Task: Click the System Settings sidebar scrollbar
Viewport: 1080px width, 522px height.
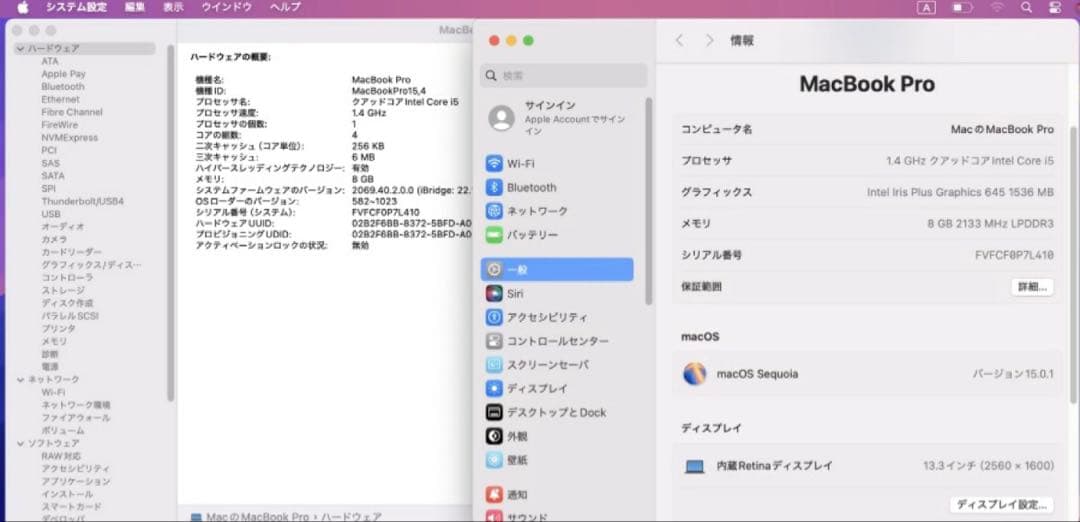Action: pos(648,201)
